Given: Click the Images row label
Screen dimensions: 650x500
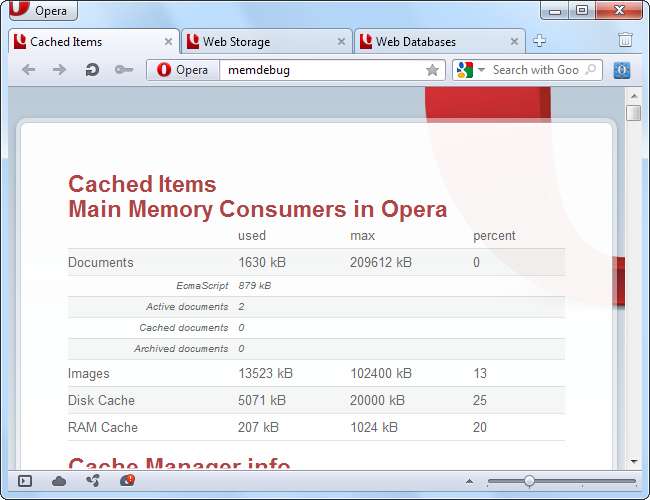Looking at the screenshot, I should (x=89, y=374).
